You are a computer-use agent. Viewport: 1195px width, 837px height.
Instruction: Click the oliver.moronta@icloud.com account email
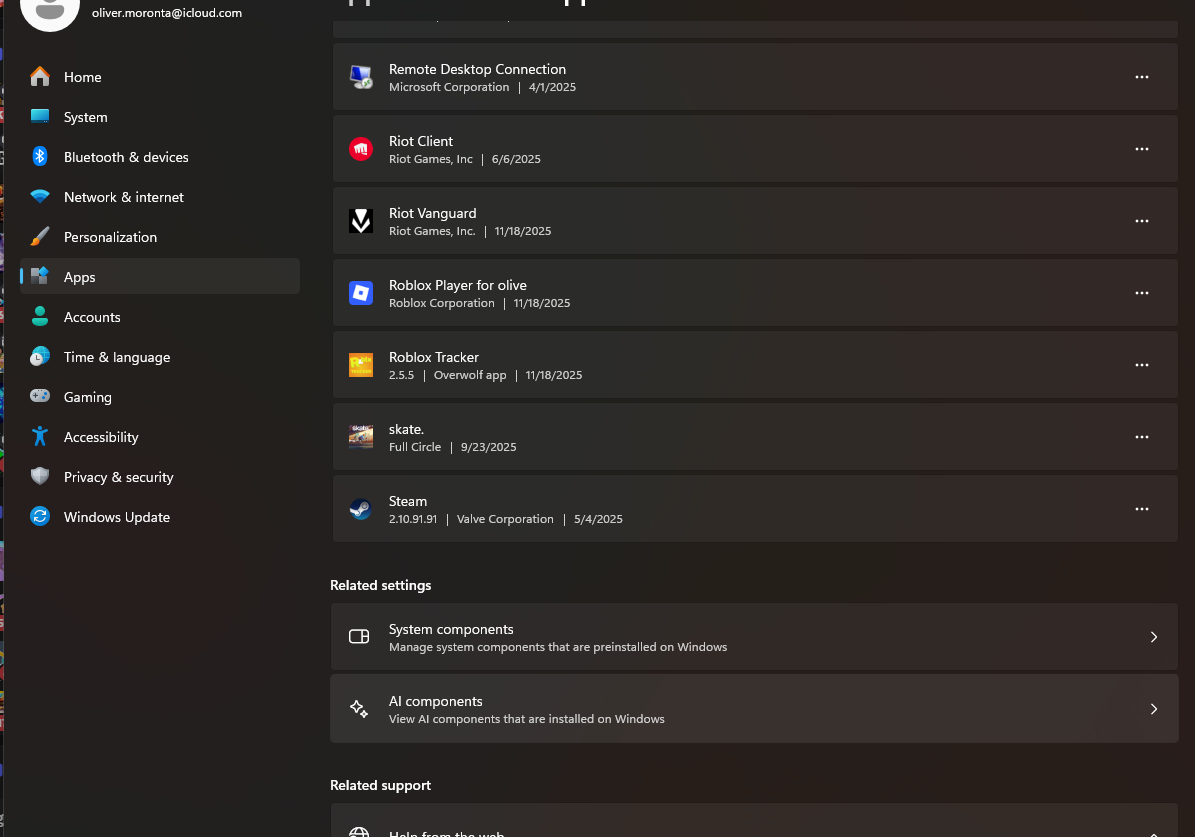[167, 13]
